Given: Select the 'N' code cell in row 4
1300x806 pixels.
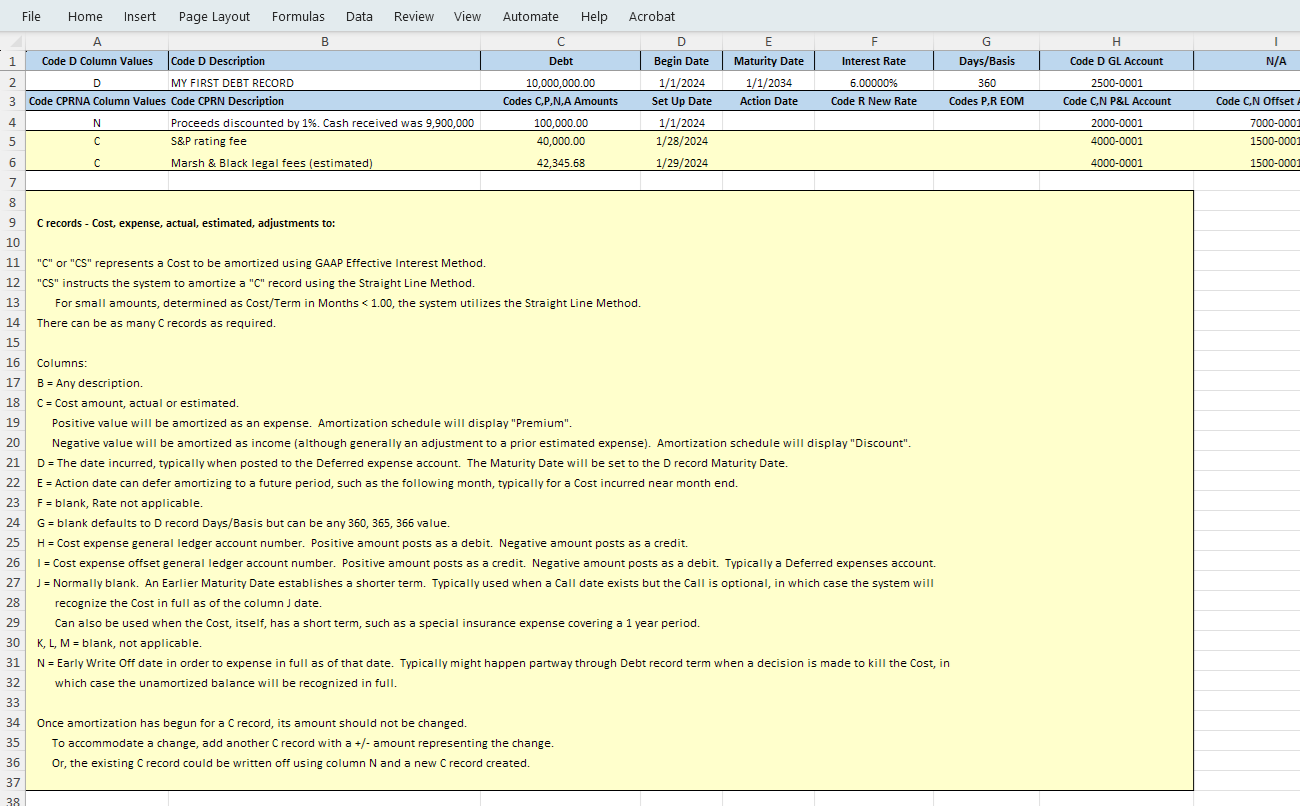Looking at the screenshot, I should 97,123.
